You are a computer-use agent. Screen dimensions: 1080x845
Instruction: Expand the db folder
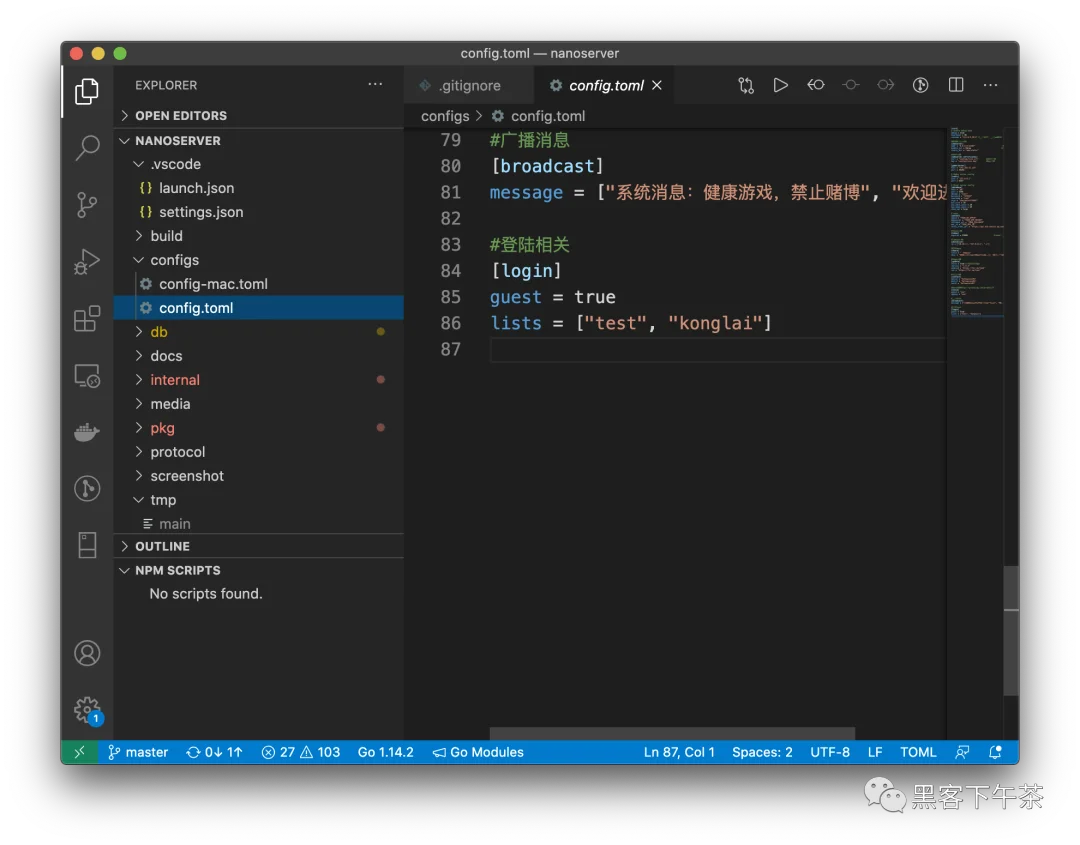(259, 332)
